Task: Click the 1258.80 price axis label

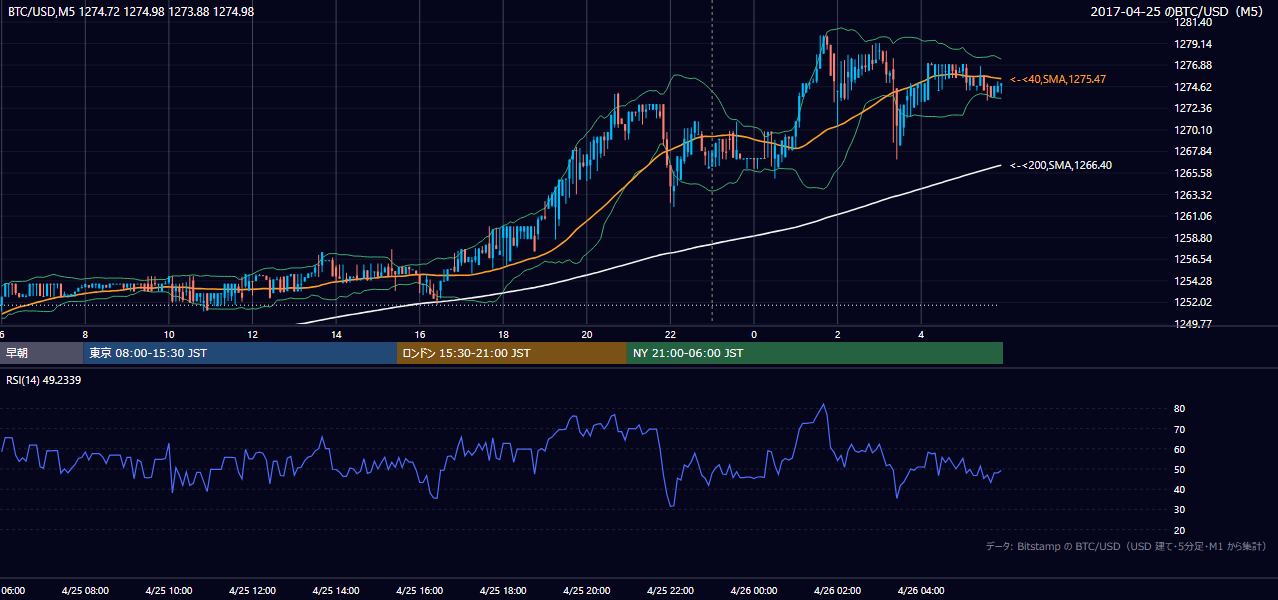Action: 1193,238
